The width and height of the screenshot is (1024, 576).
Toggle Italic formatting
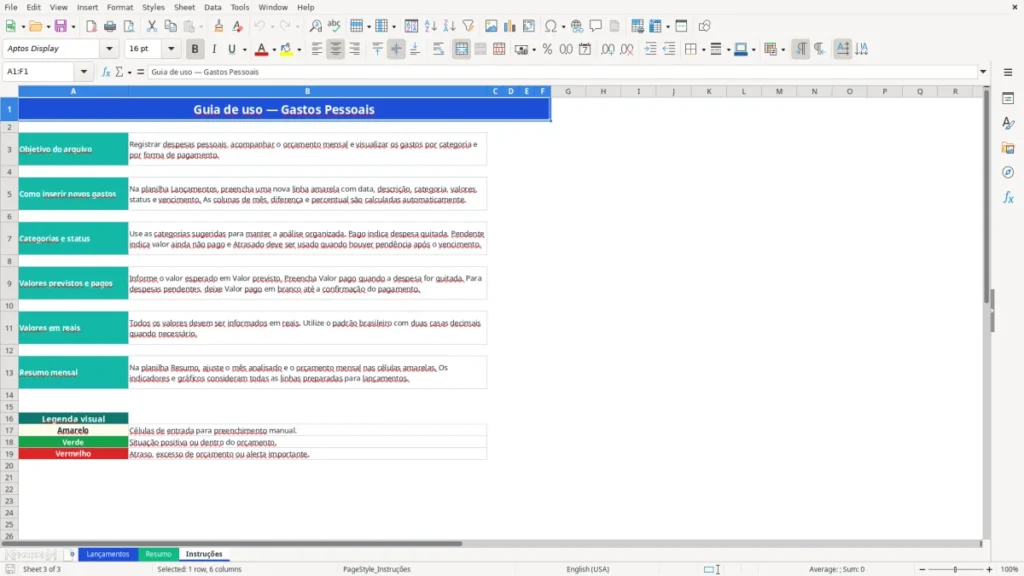pyautogui.click(x=214, y=49)
